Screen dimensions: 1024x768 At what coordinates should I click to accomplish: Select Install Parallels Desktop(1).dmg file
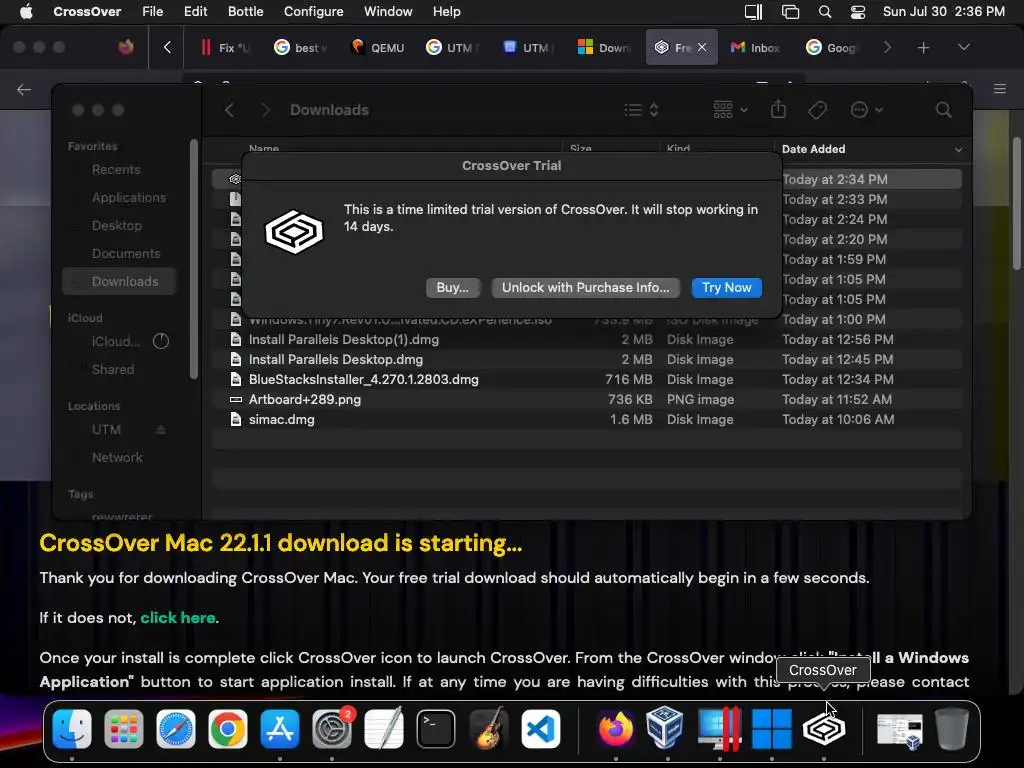(x=586, y=340)
